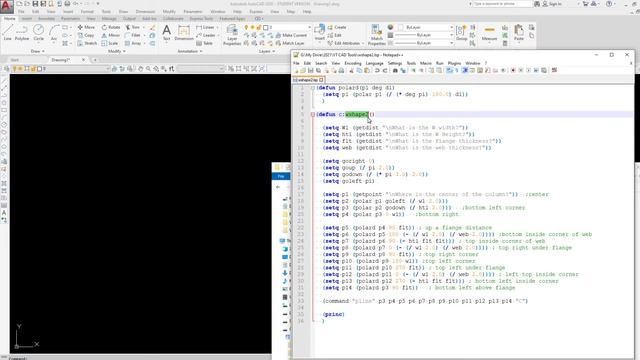Click Create block button
This screenshot has width=640, height=360.
point(337,27)
